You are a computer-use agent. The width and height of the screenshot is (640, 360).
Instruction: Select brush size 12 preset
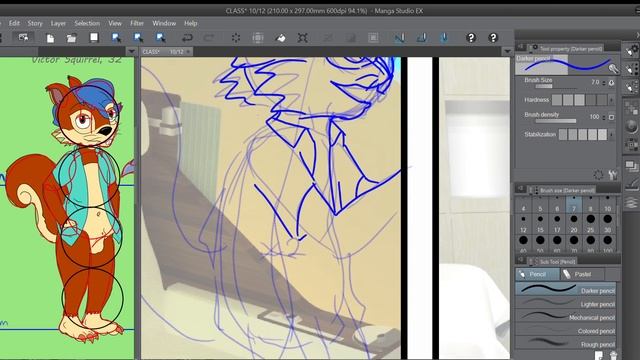coord(523,223)
